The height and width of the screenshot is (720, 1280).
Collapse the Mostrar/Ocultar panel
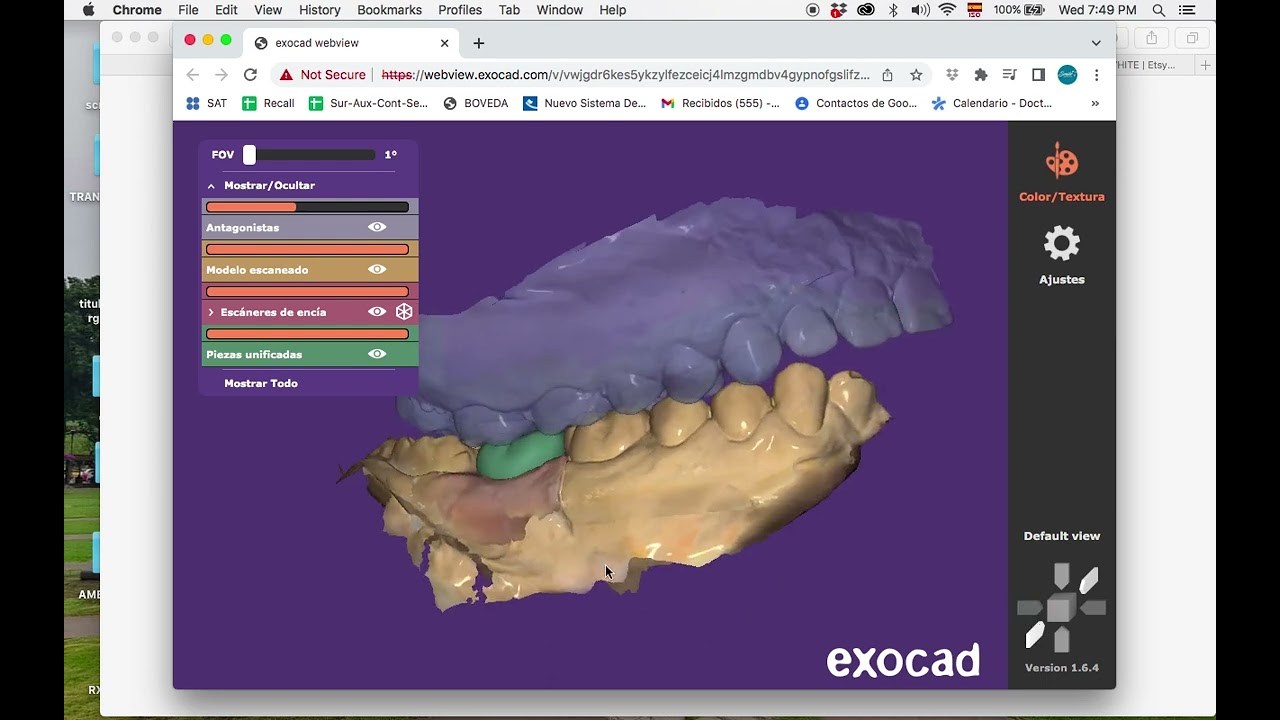point(211,186)
